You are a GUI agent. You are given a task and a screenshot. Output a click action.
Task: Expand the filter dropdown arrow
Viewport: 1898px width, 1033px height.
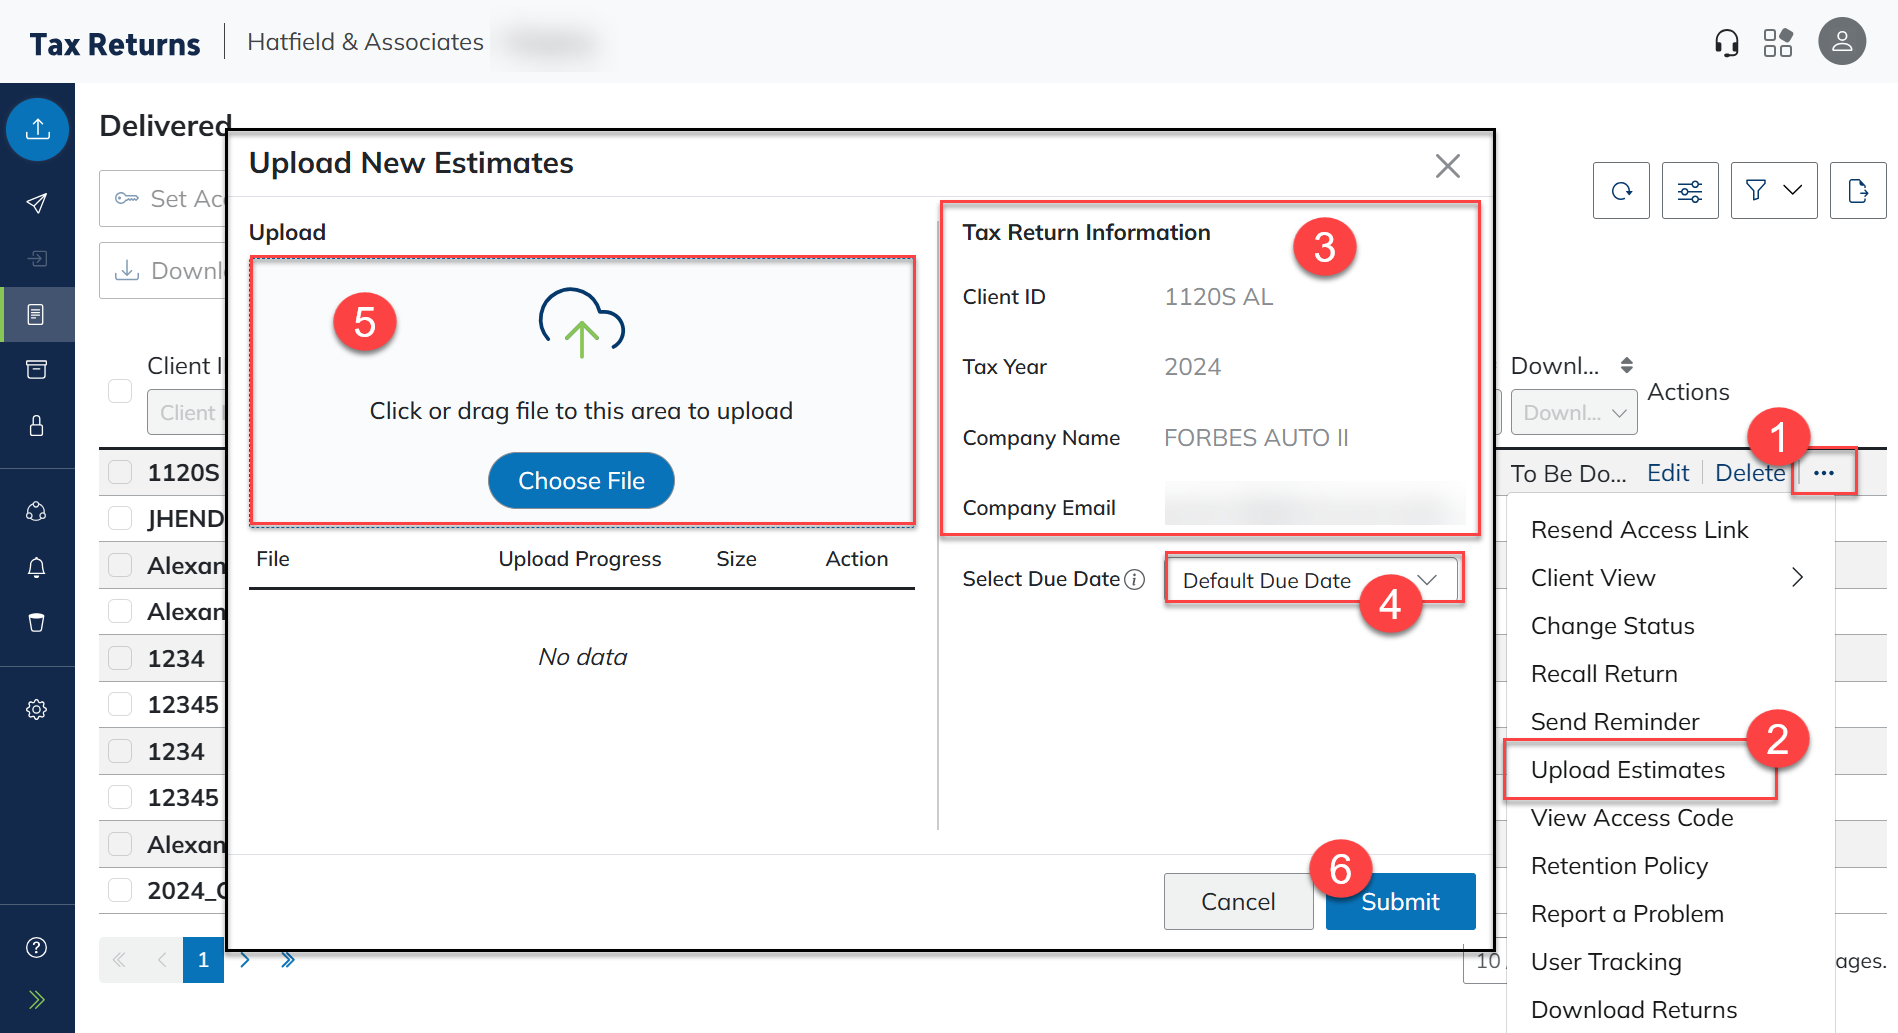pyautogui.click(x=1793, y=190)
